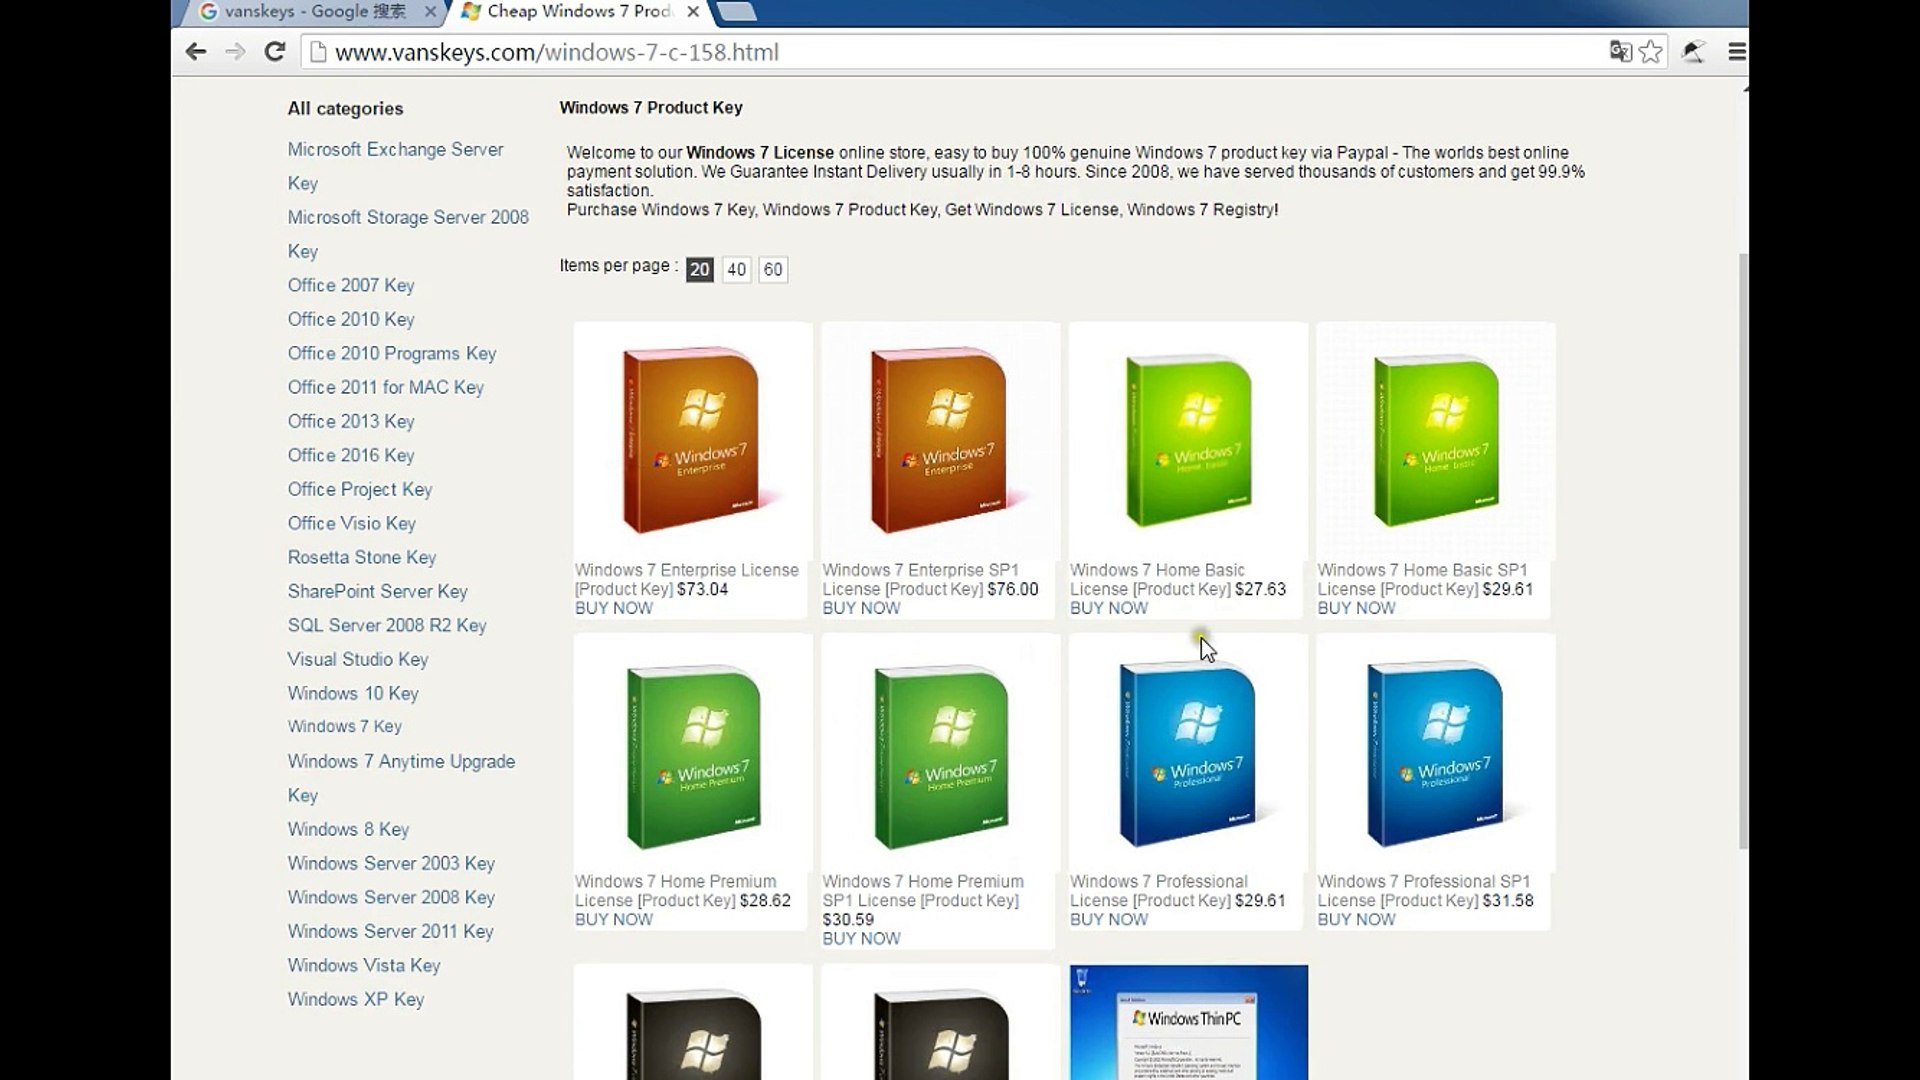Select 20 items per page
This screenshot has height=1080, width=1920.
tap(699, 269)
